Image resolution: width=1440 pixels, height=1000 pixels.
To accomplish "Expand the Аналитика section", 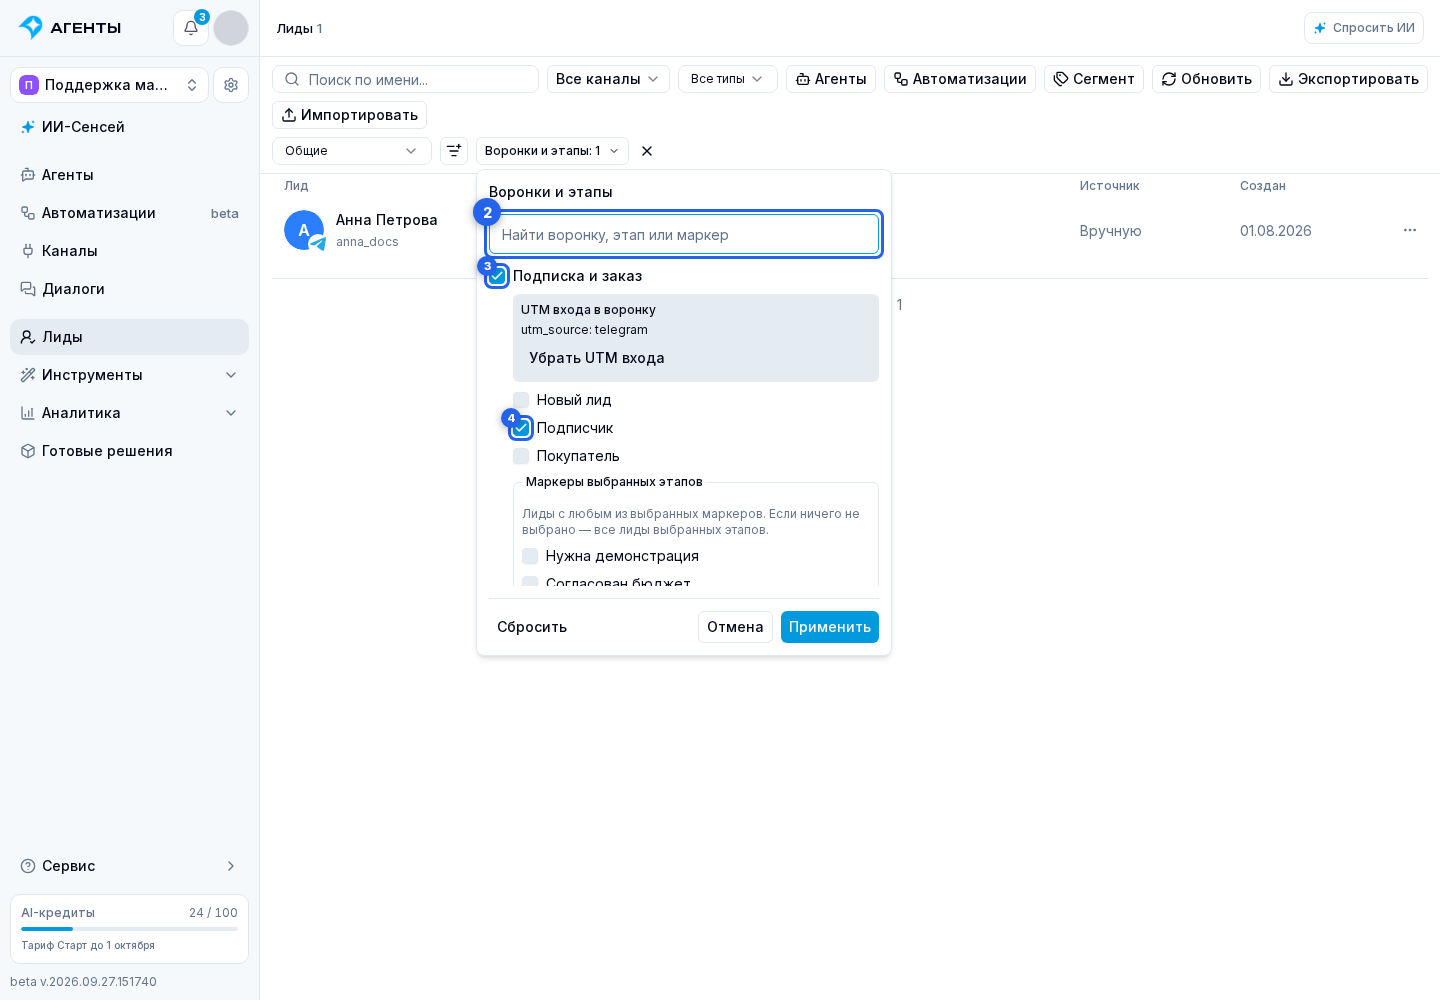I will coord(129,413).
